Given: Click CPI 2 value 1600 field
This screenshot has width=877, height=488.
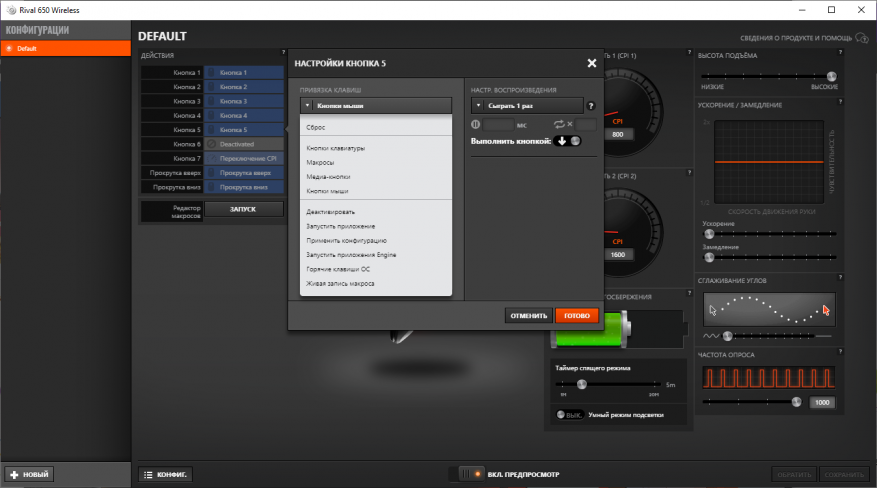Looking at the screenshot, I should tap(617, 254).
